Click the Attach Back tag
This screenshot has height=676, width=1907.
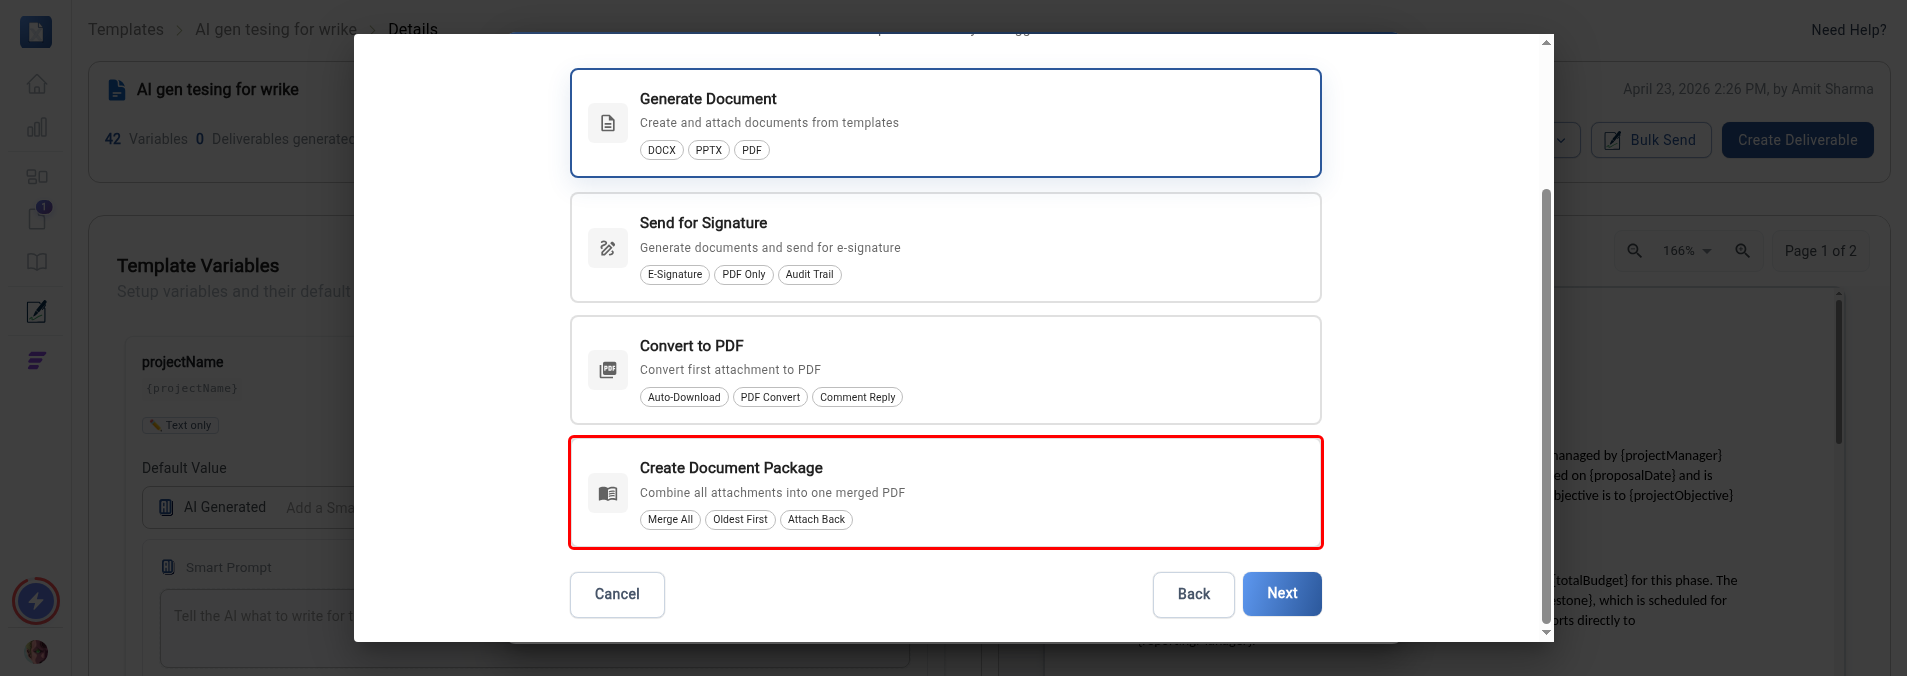click(x=816, y=520)
